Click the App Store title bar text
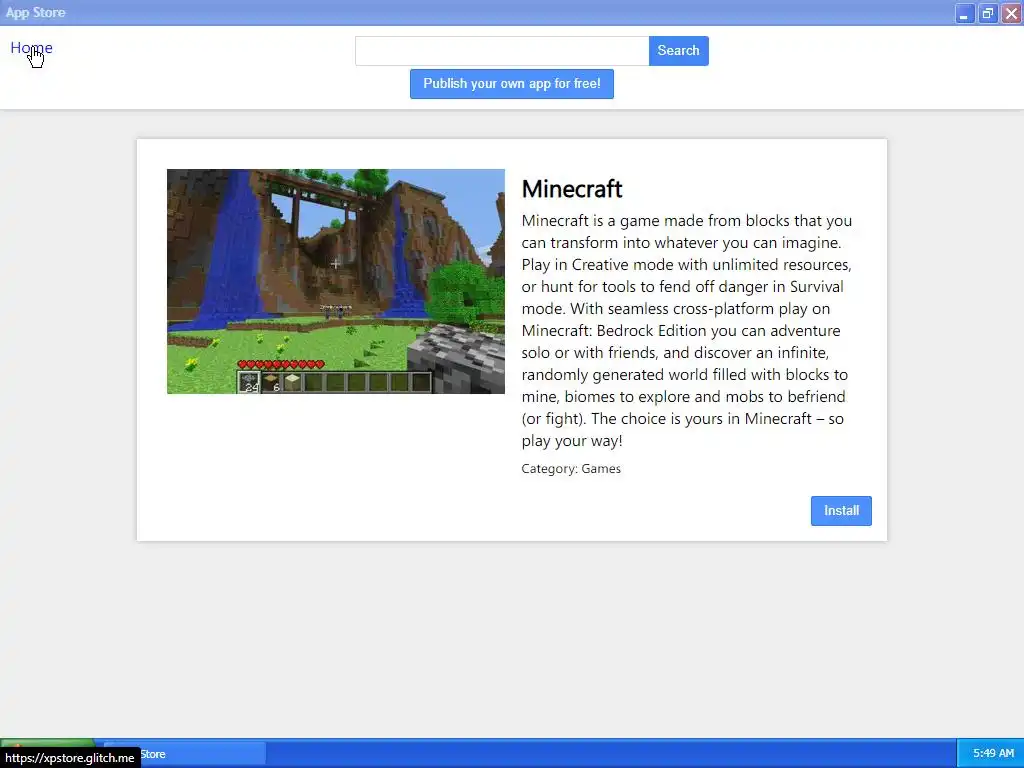The image size is (1024, 768). (x=35, y=12)
